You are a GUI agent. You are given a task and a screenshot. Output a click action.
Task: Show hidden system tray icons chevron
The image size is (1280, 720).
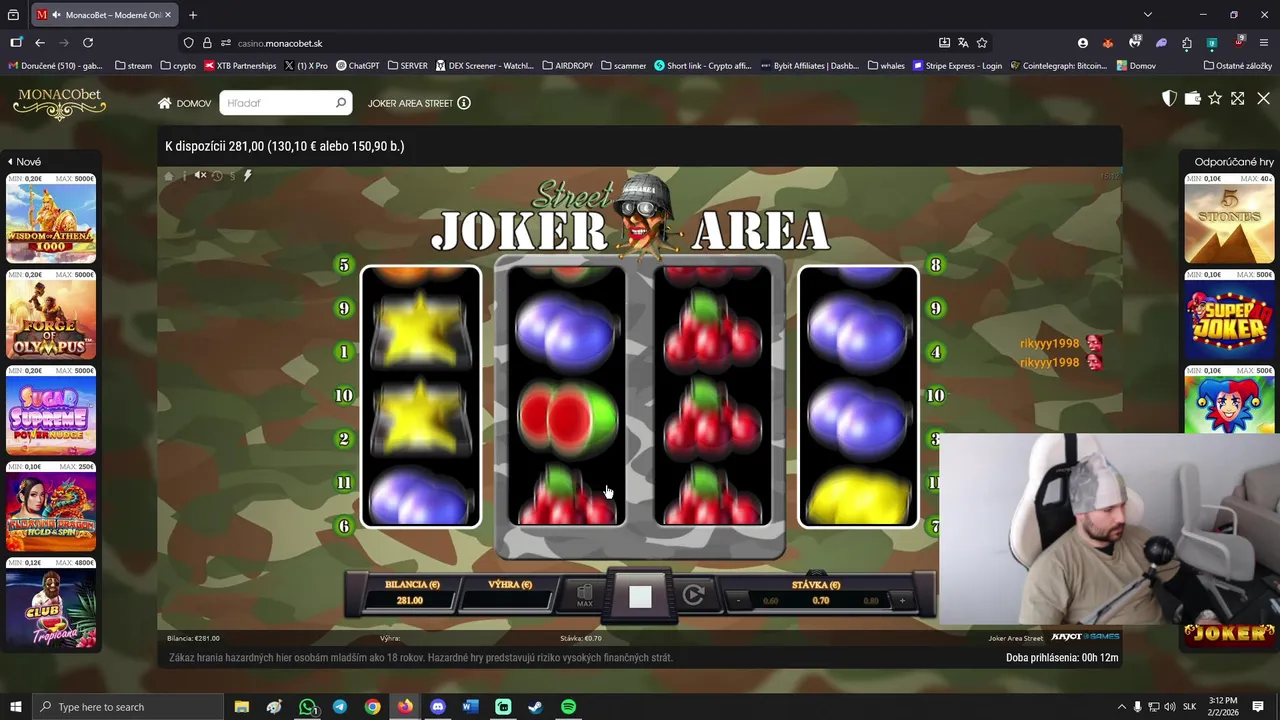[1121, 707]
